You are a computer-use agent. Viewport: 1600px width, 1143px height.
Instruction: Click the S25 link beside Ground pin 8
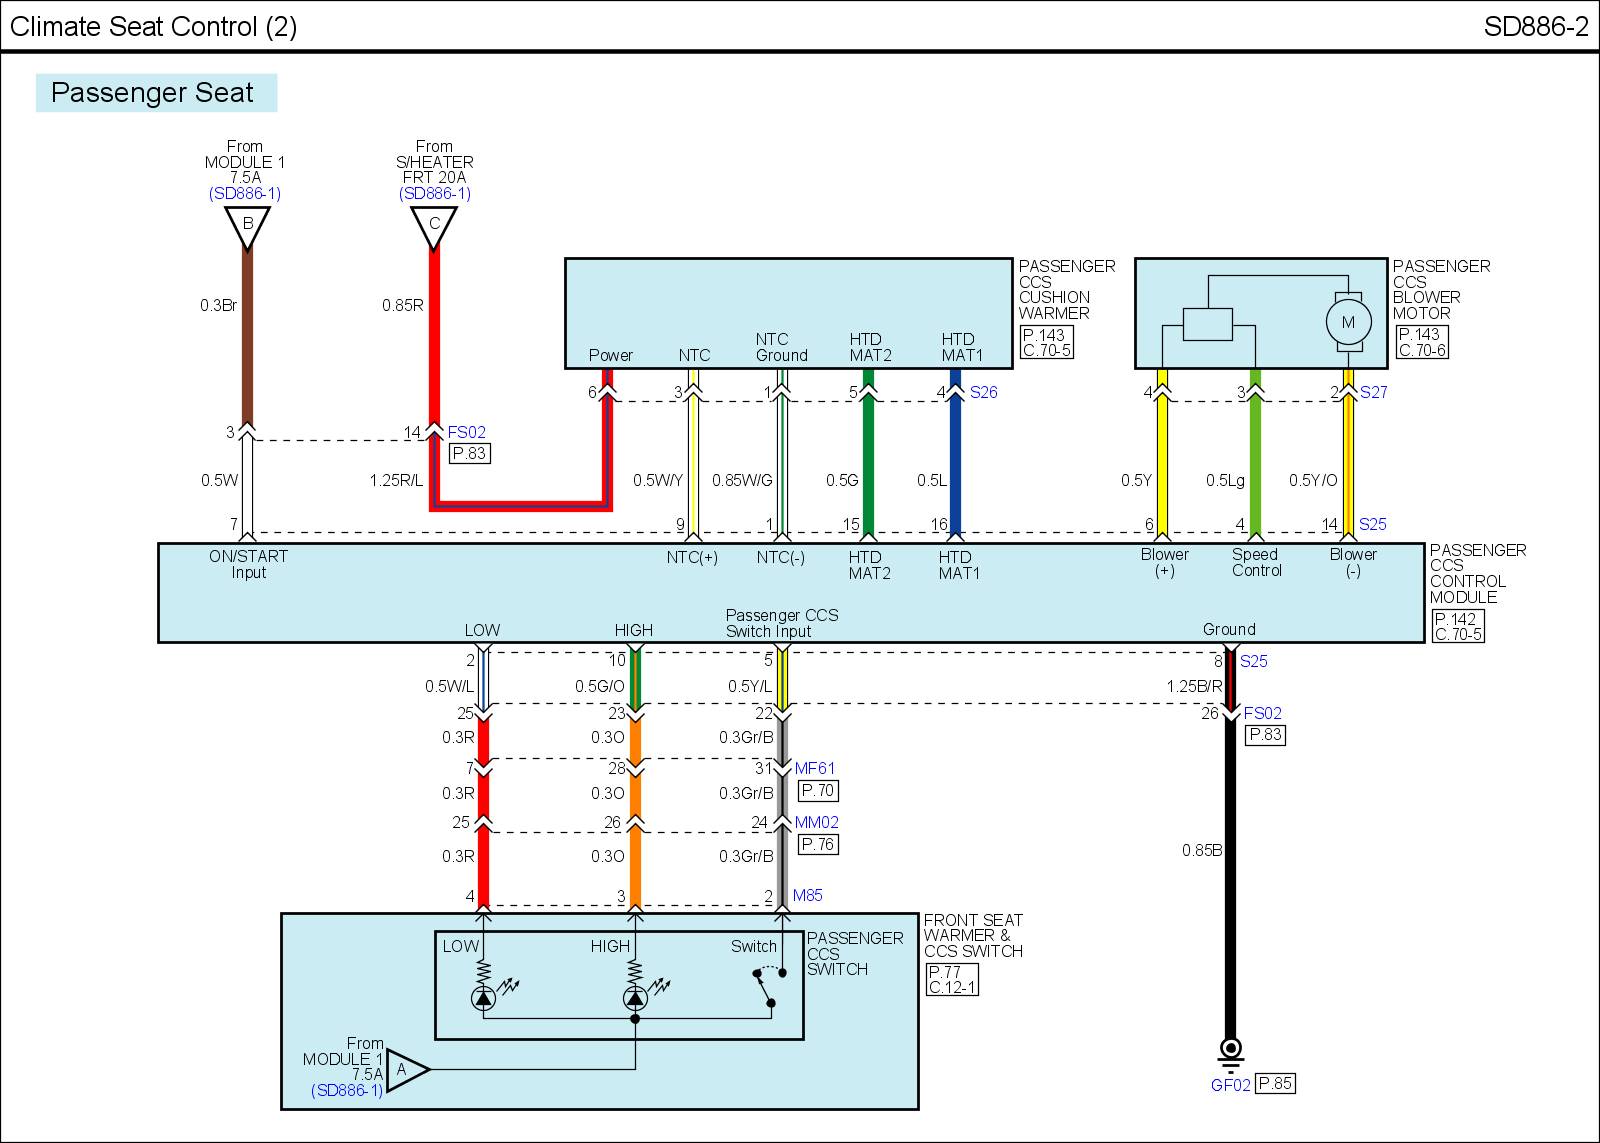[x=1254, y=662]
